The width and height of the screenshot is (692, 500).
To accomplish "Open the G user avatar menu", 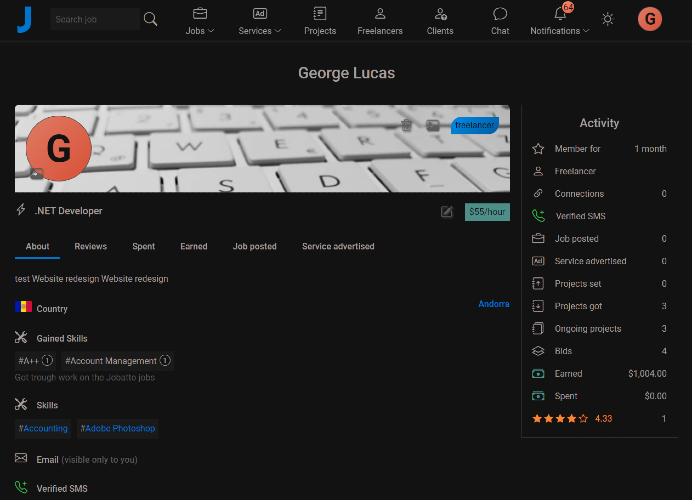I will (650, 19).
